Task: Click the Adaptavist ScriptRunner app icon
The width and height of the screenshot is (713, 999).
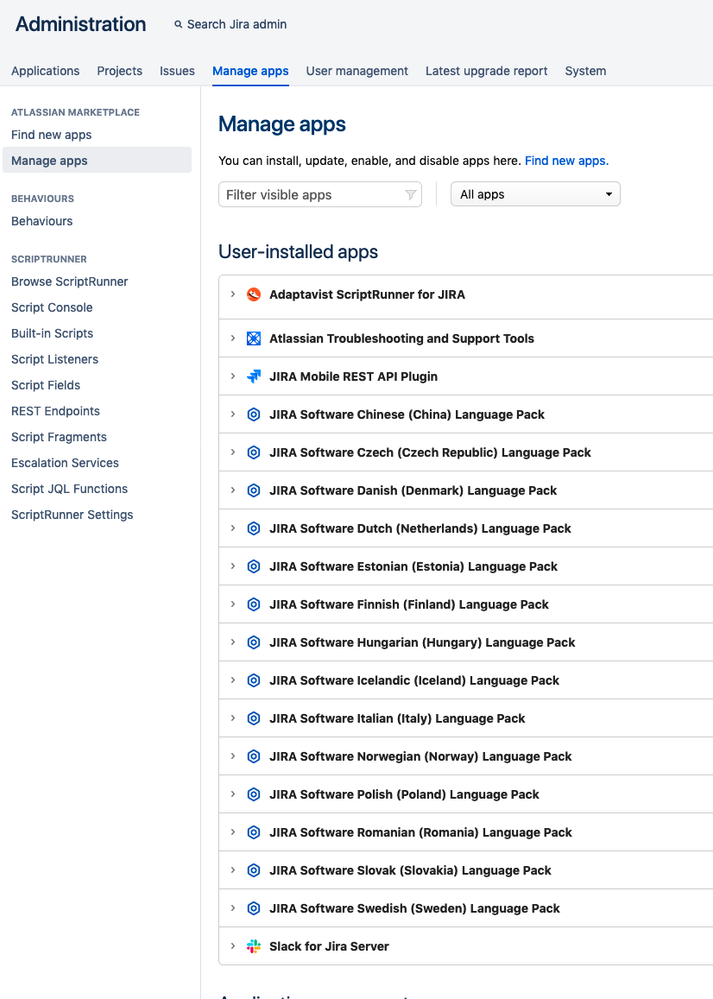Action: point(254,294)
